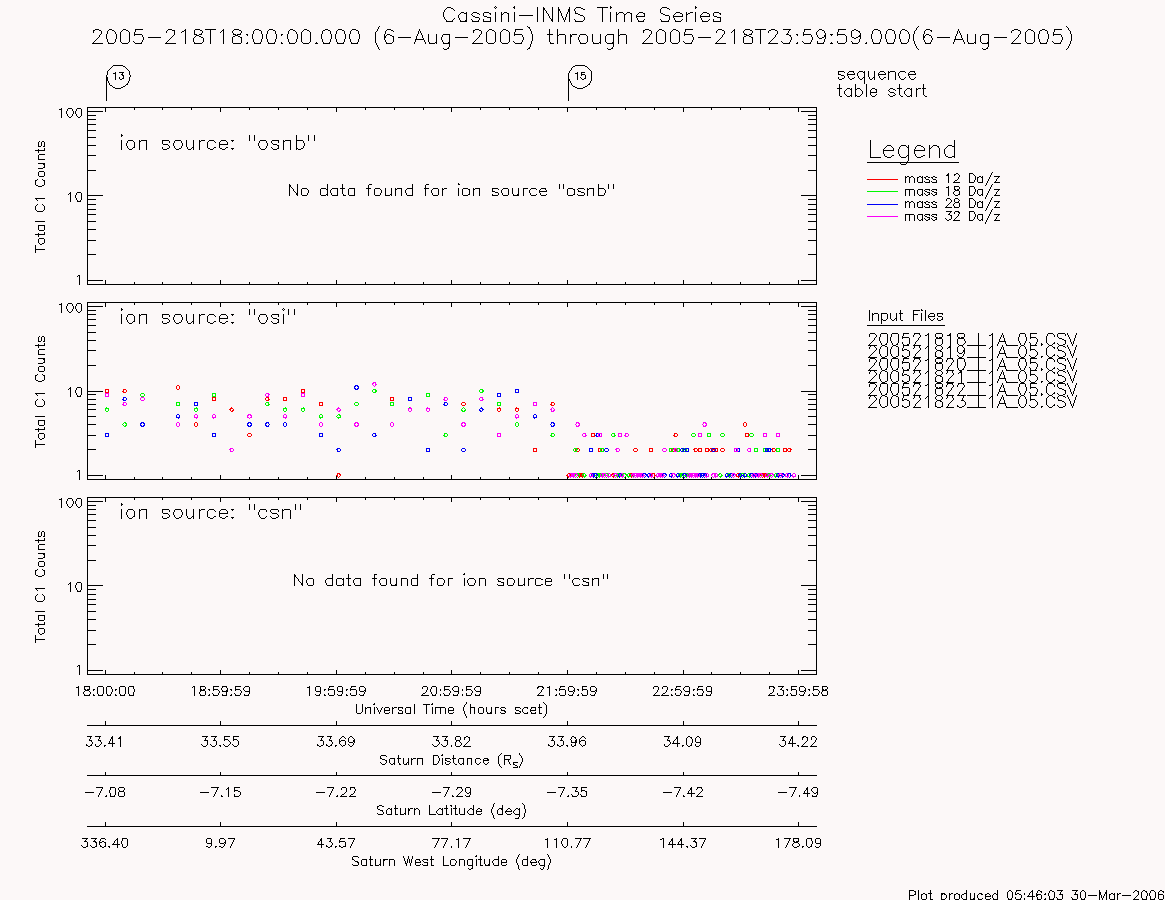Screen dimensions: 1165x900
Task: Click input file 200521823_1A_05.CSV
Action: coord(972,402)
